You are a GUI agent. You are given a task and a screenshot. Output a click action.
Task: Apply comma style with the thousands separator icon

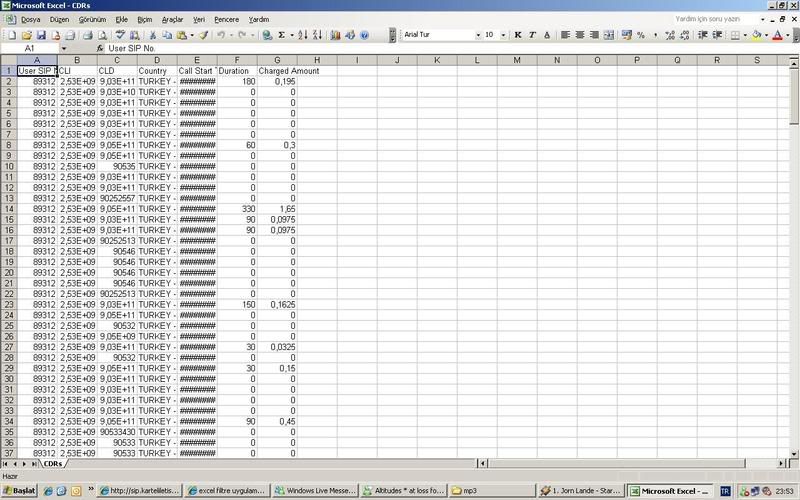[655, 35]
